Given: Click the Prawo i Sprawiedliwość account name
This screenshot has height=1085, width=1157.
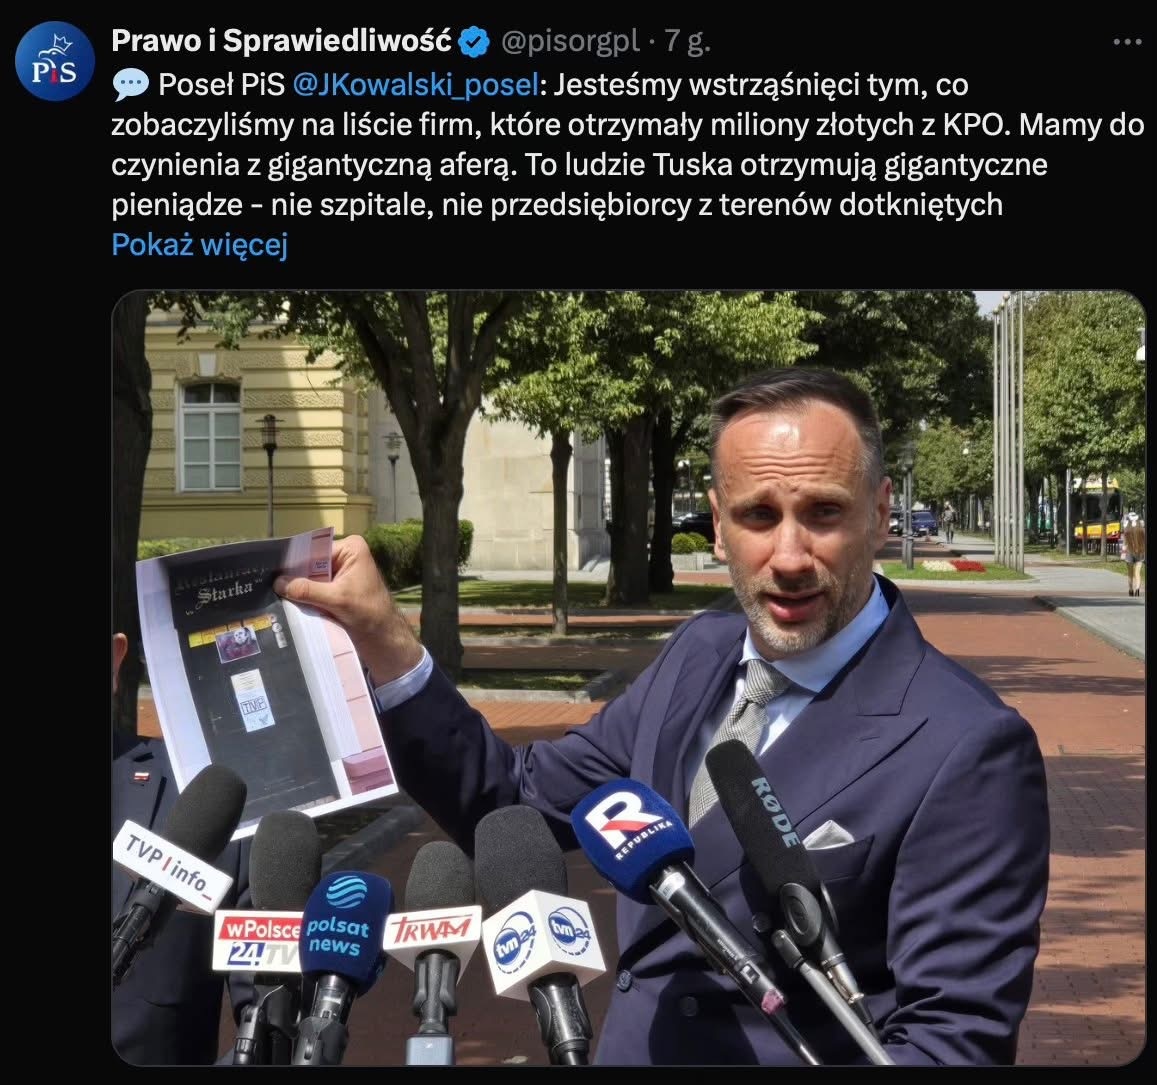Looking at the screenshot, I should pos(281,41).
